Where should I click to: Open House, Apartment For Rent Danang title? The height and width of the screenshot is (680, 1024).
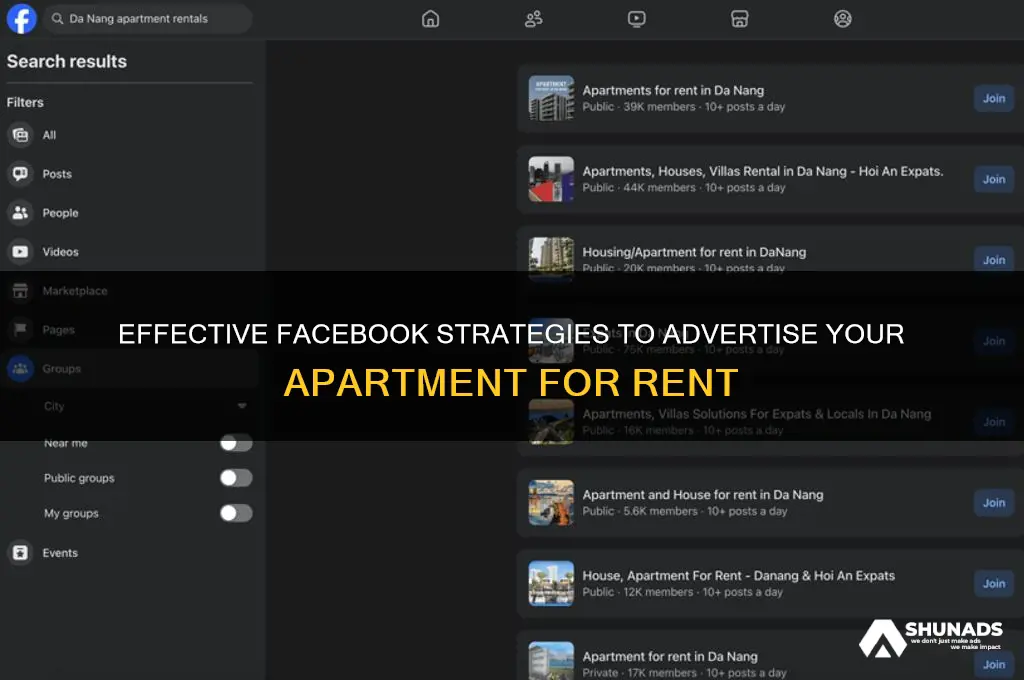point(739,576)
